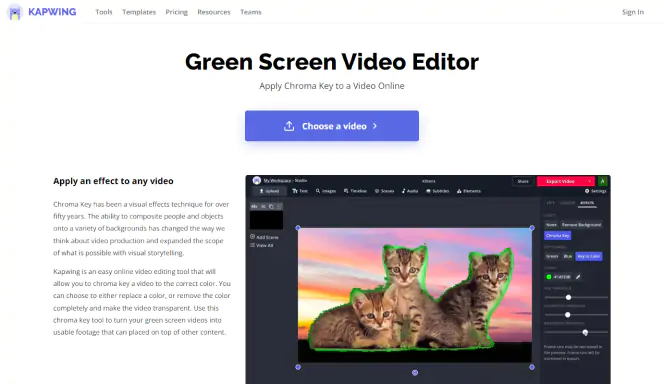Open the Text tool in studio toolbar
This screenshot has height=384, width=664.
300,191
